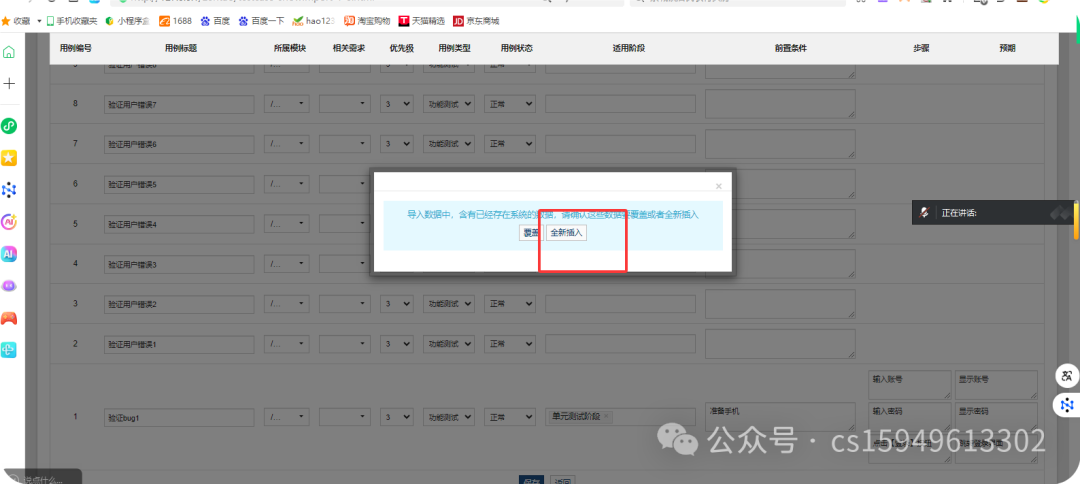
Task: Click the blue network floating icon on right edge
Action: 1068,405
